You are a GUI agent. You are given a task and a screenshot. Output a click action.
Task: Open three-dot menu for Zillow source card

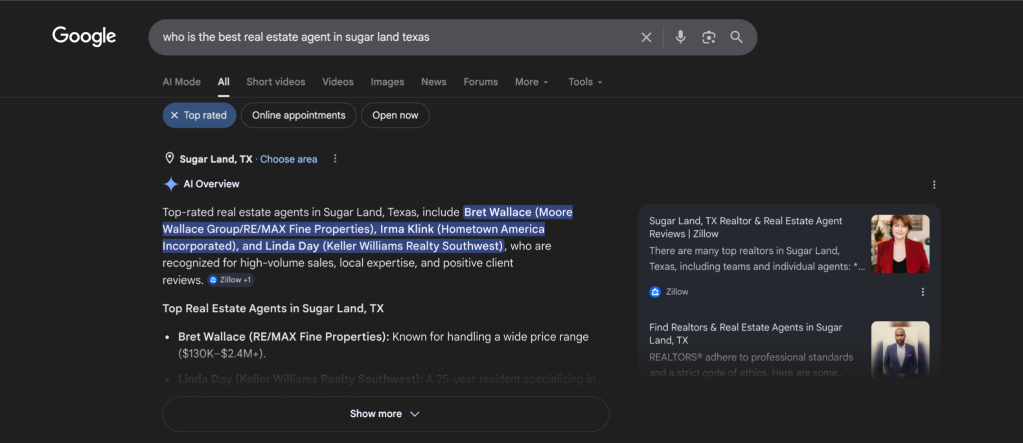[923, 292]
